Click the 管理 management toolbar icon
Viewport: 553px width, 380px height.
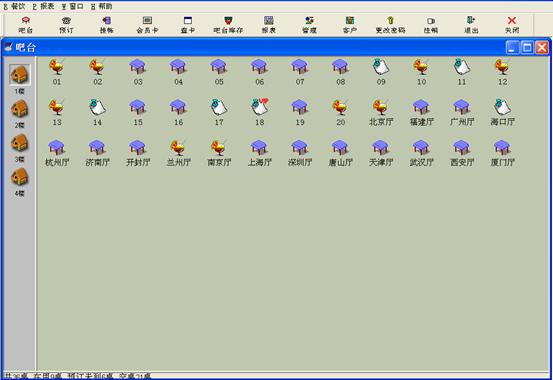pyautogui.click(x=309, y=25)
